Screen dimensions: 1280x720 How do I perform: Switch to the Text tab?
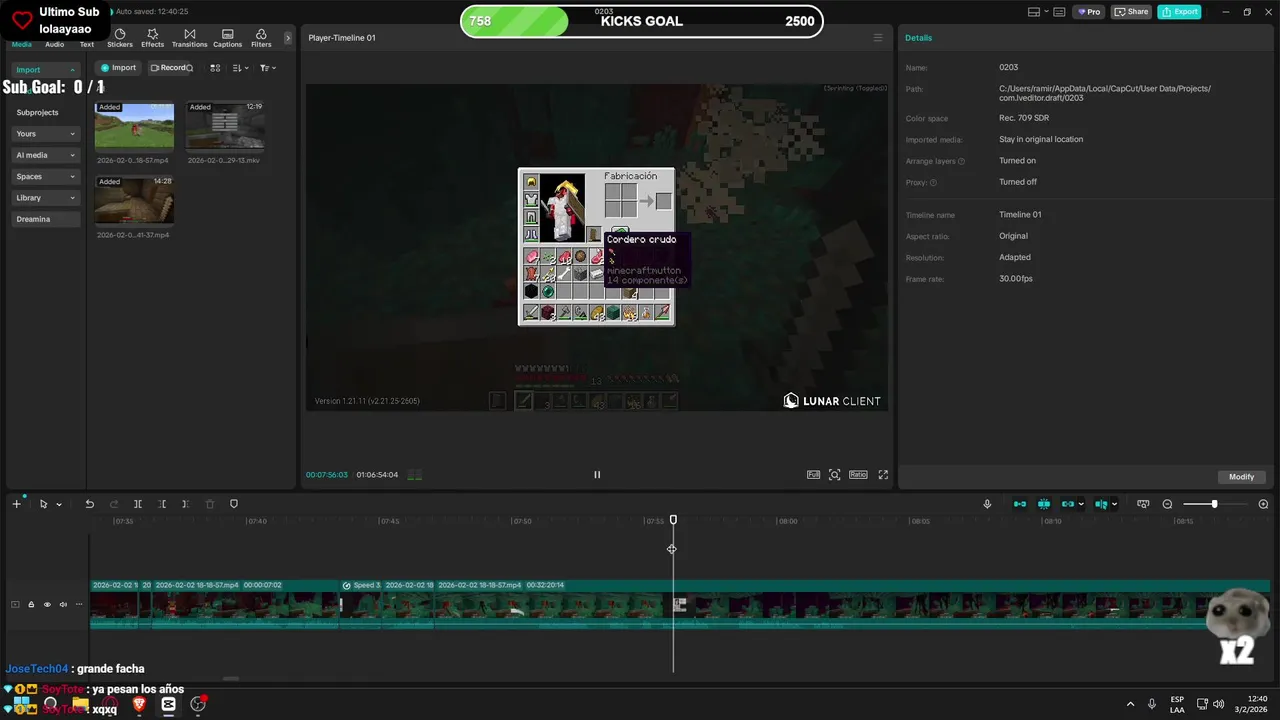pos(87,44)
